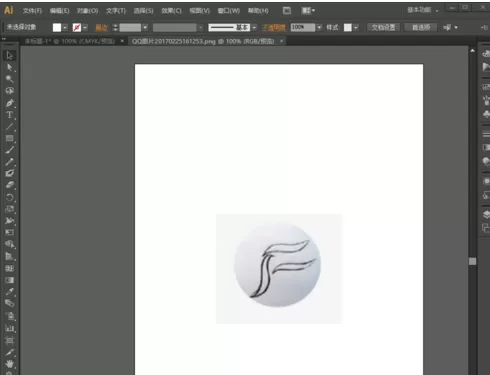
Task: Open the 文字(T) menu
Action: point(116,11)
